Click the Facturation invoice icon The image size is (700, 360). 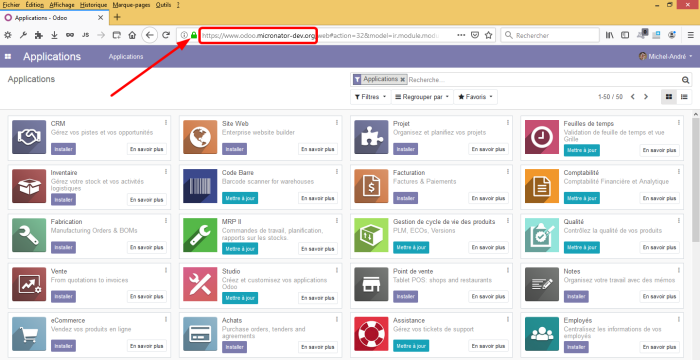click(371, 186)
